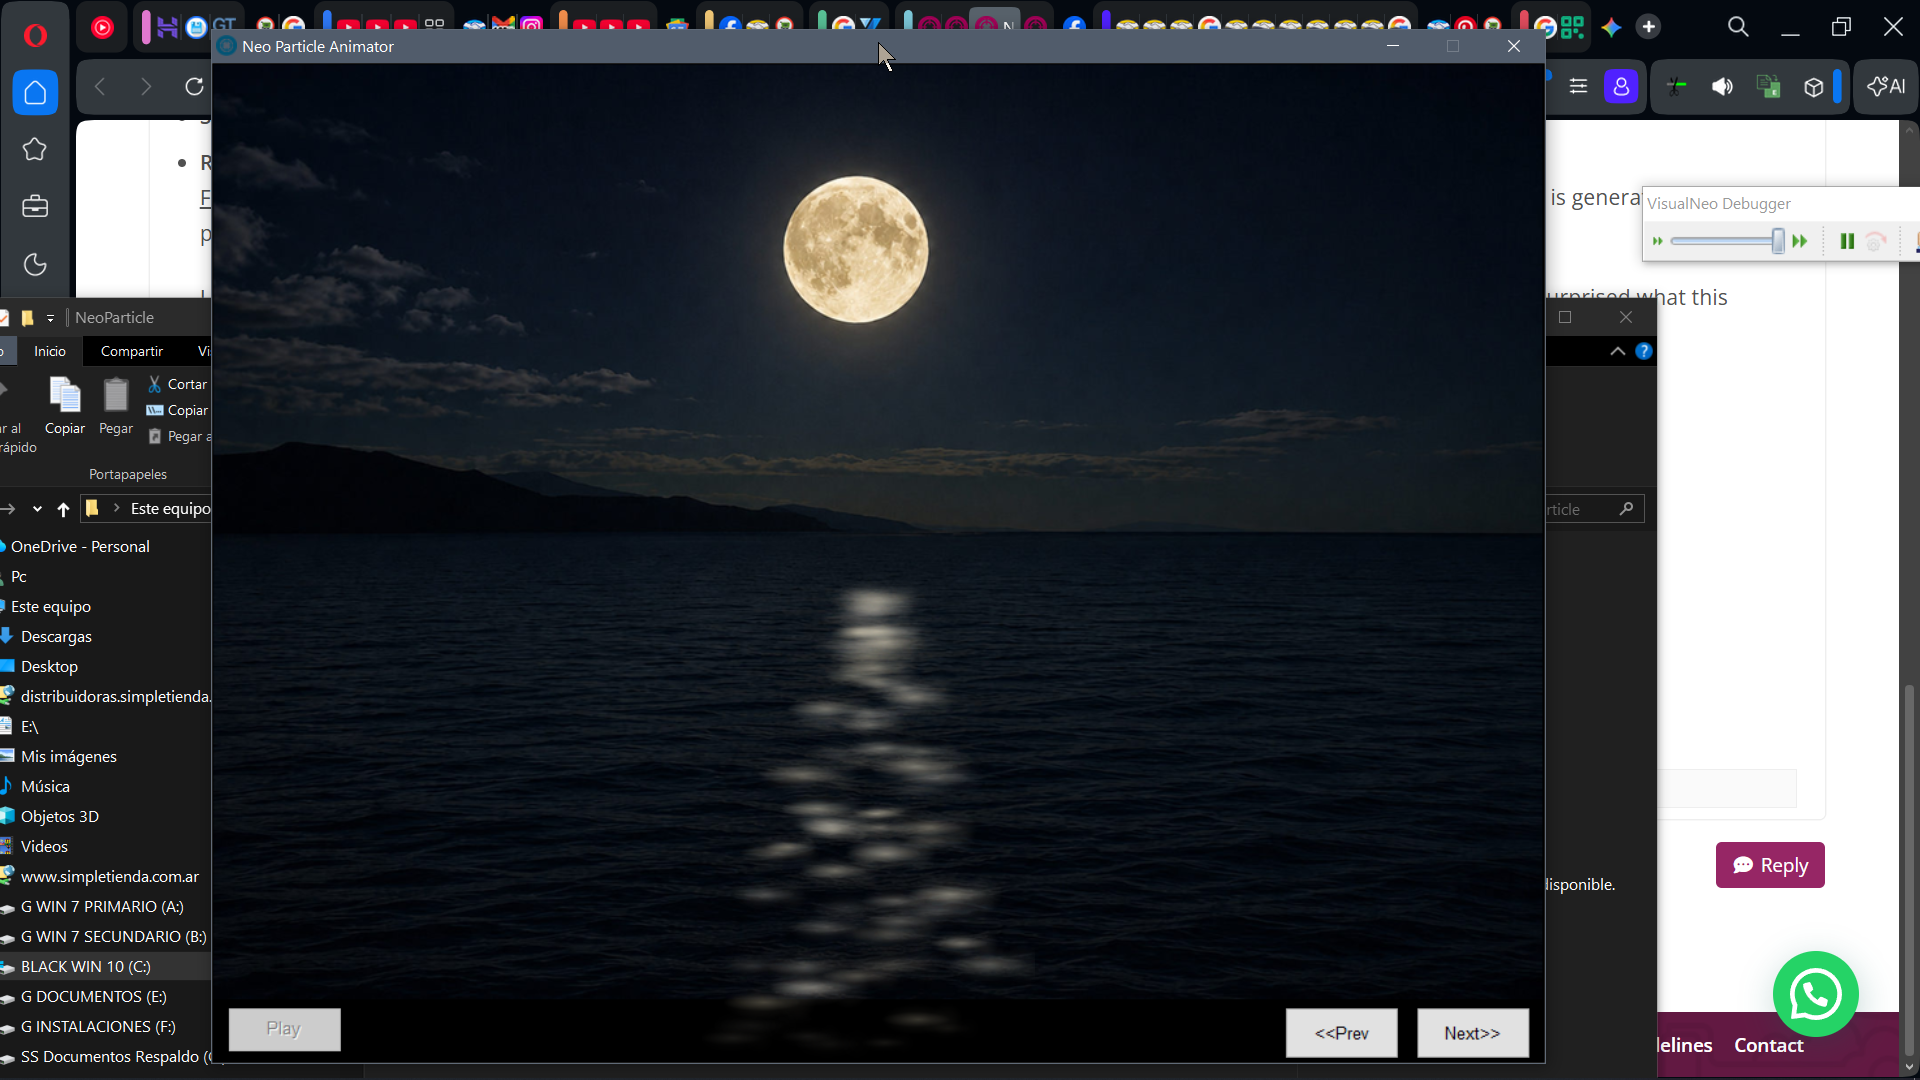Add a new tab with the plus button

[1649, 28]
